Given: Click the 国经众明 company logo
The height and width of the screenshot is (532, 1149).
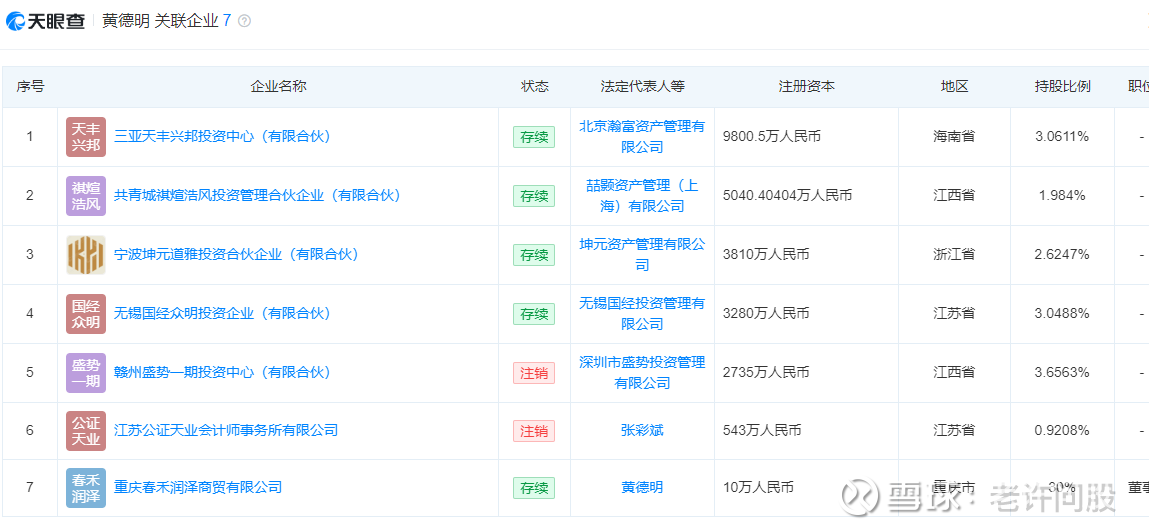Looking at the screenshot, I should [x=86, y=314].
